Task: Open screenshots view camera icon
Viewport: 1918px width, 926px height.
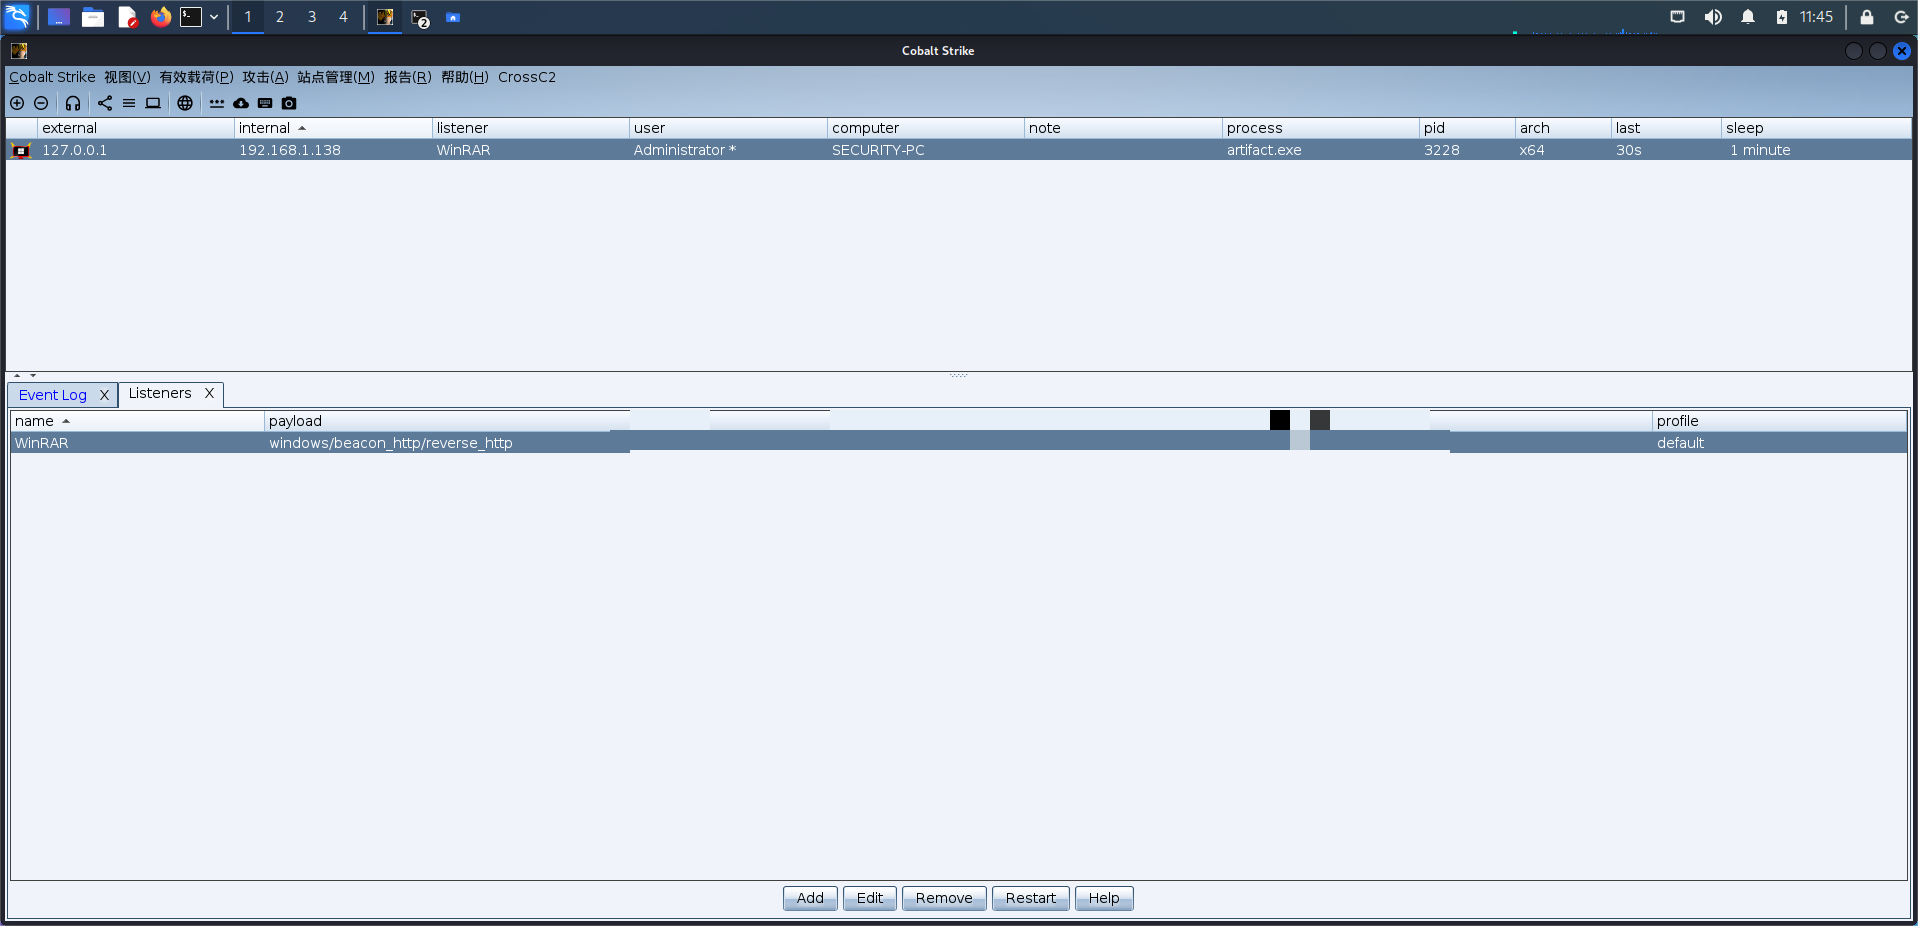Action: click(289, 103)
